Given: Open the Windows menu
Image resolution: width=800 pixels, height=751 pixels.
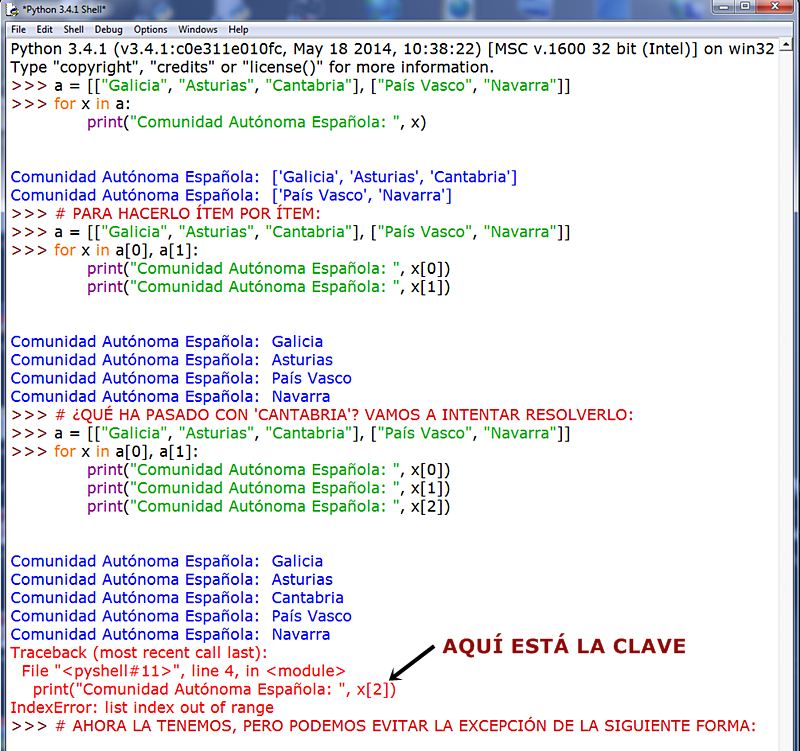Looking at the screenshot, I should 197,29.
